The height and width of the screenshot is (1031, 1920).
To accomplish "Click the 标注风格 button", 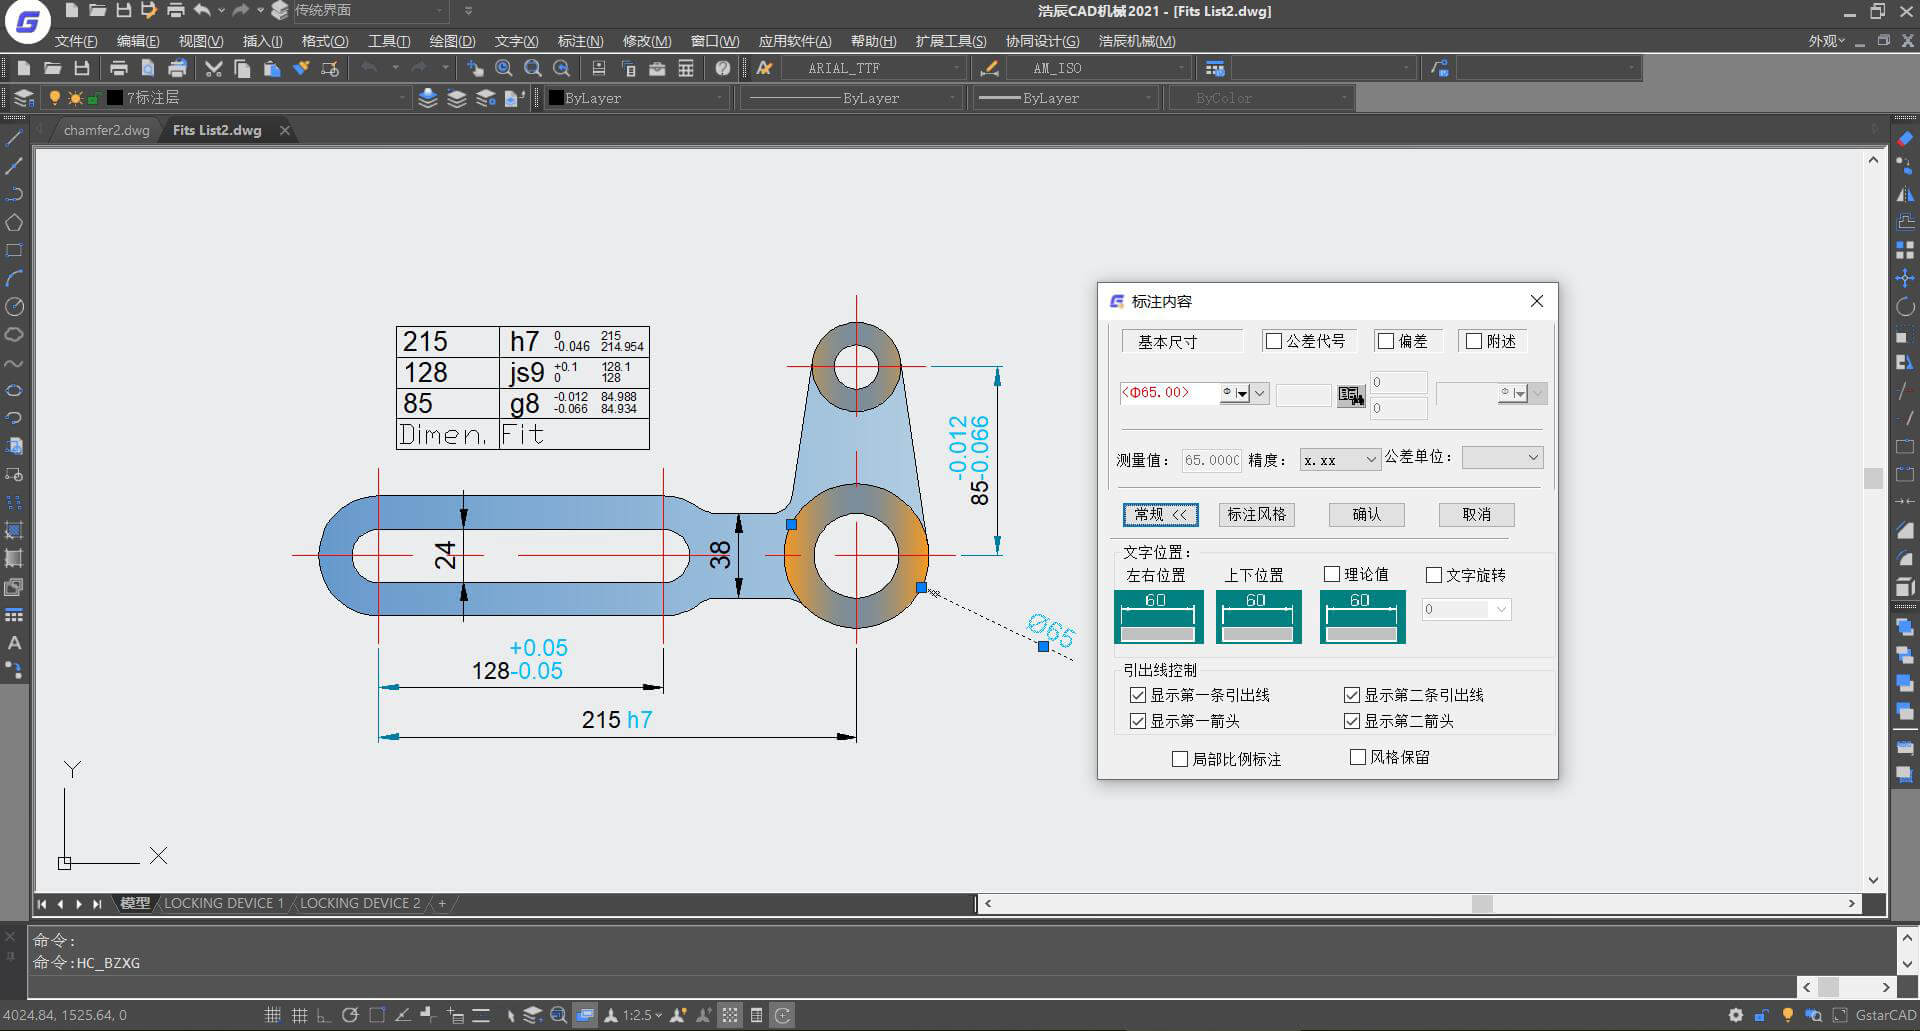I will [1256, 514].
